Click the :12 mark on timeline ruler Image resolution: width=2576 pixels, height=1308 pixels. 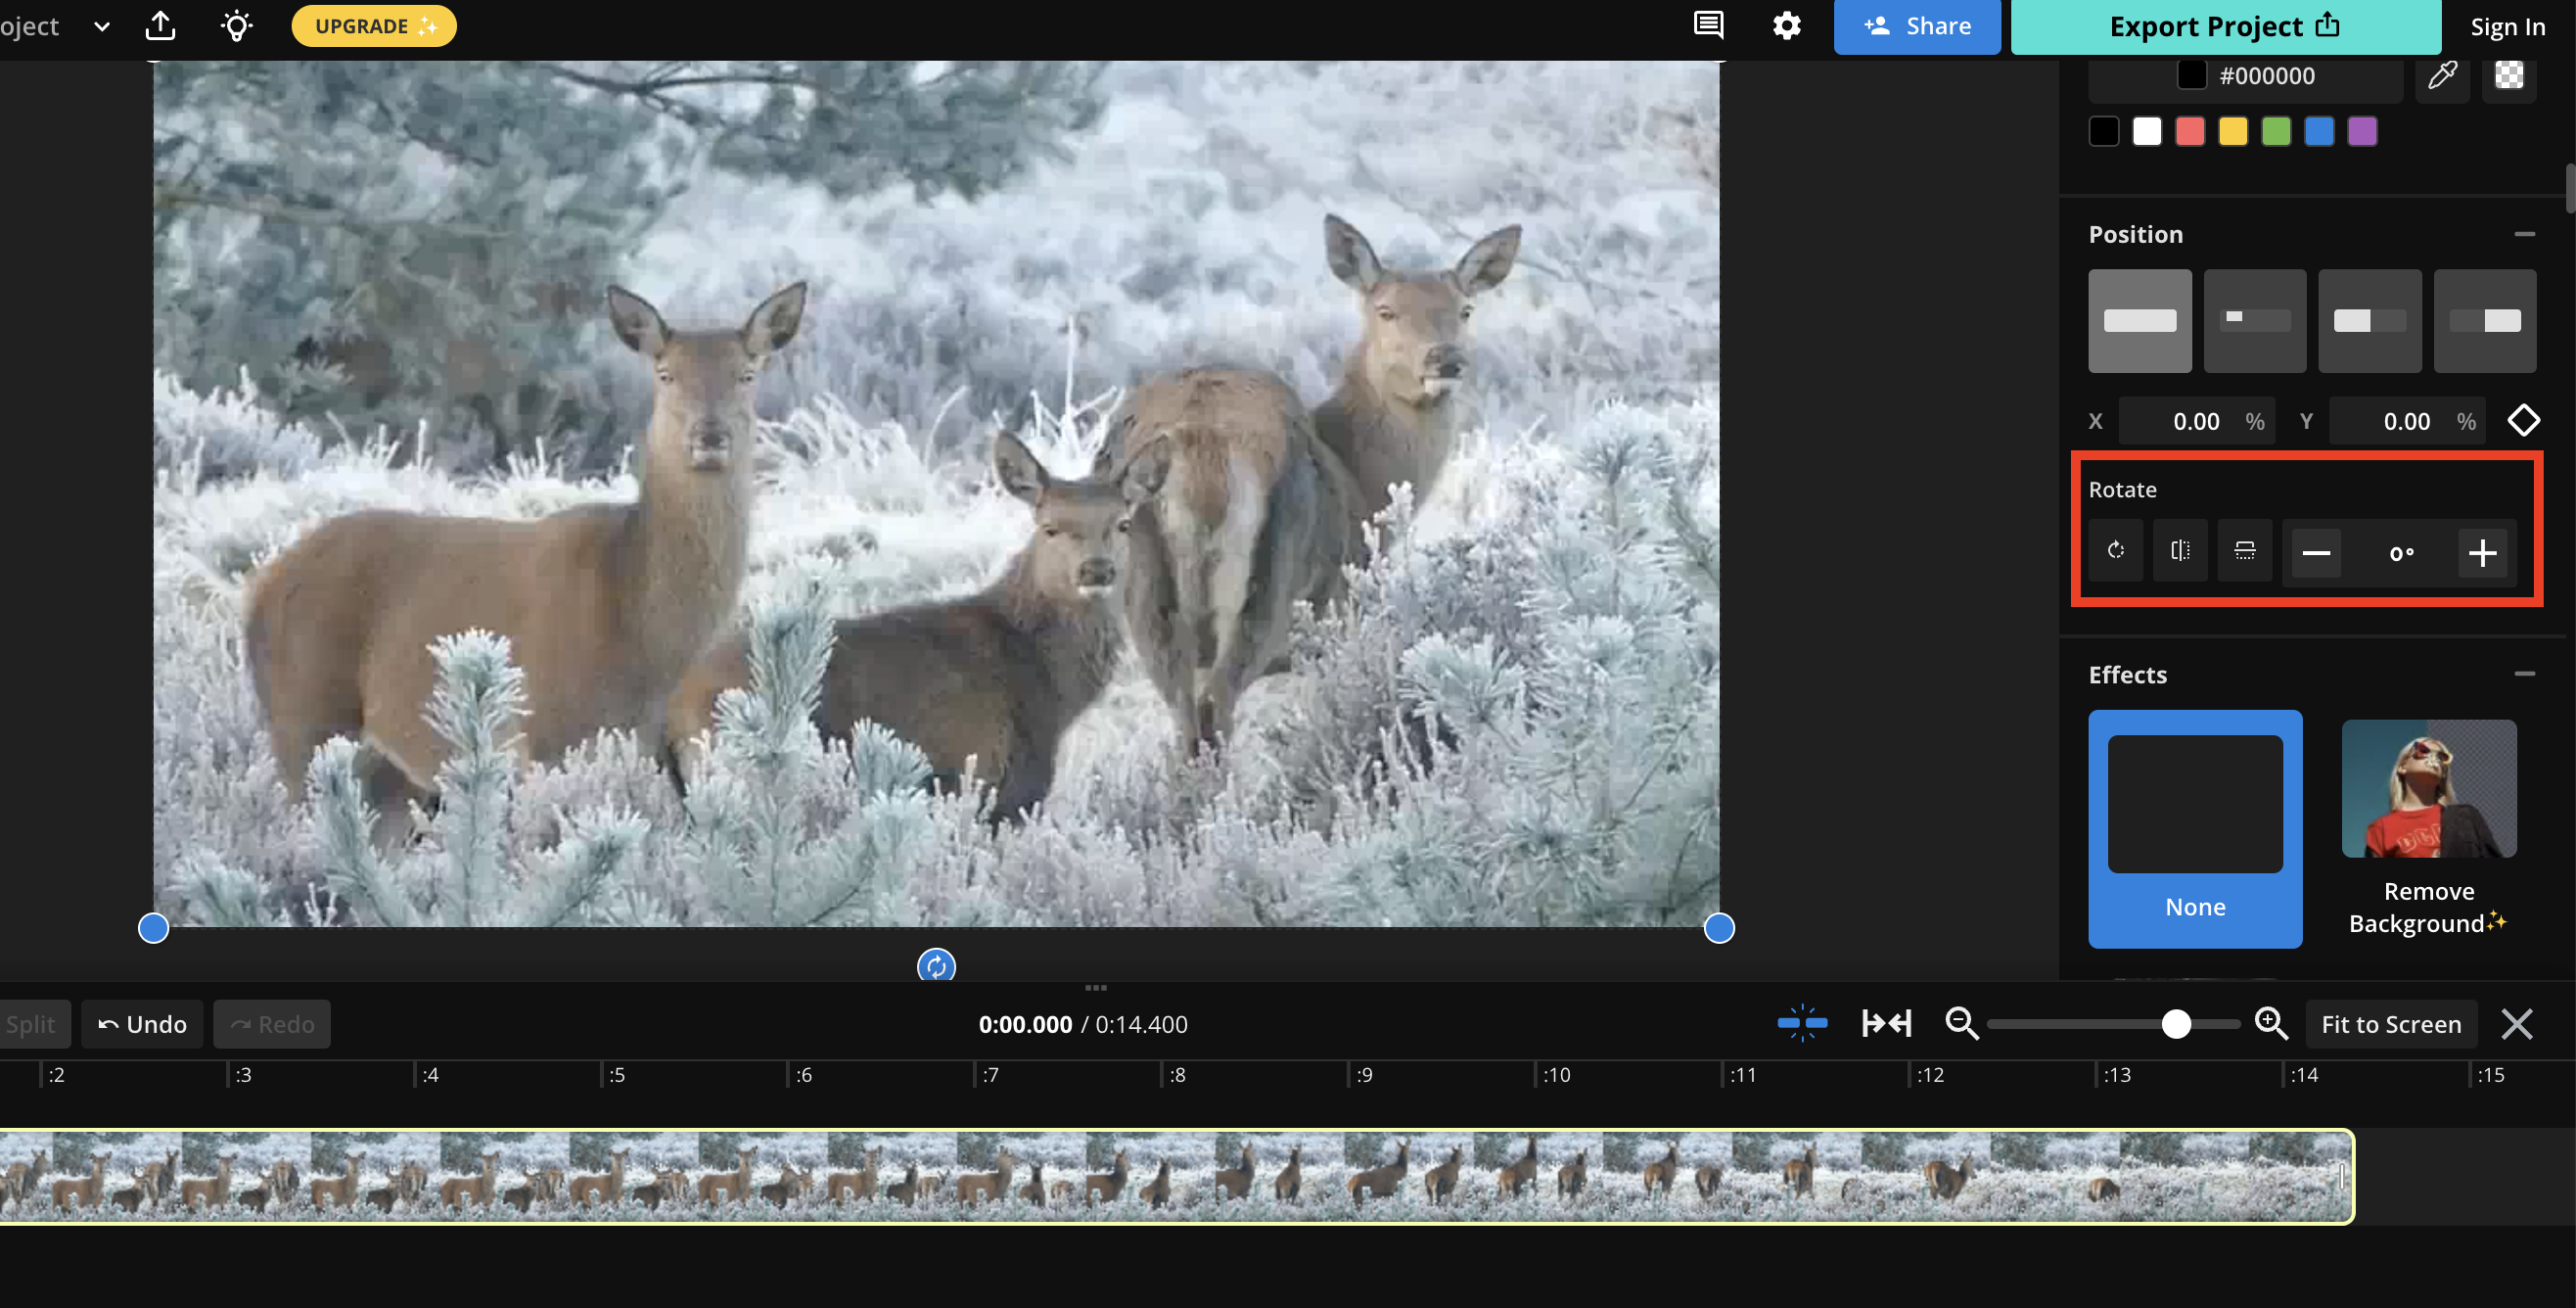coord(1929,1075)
